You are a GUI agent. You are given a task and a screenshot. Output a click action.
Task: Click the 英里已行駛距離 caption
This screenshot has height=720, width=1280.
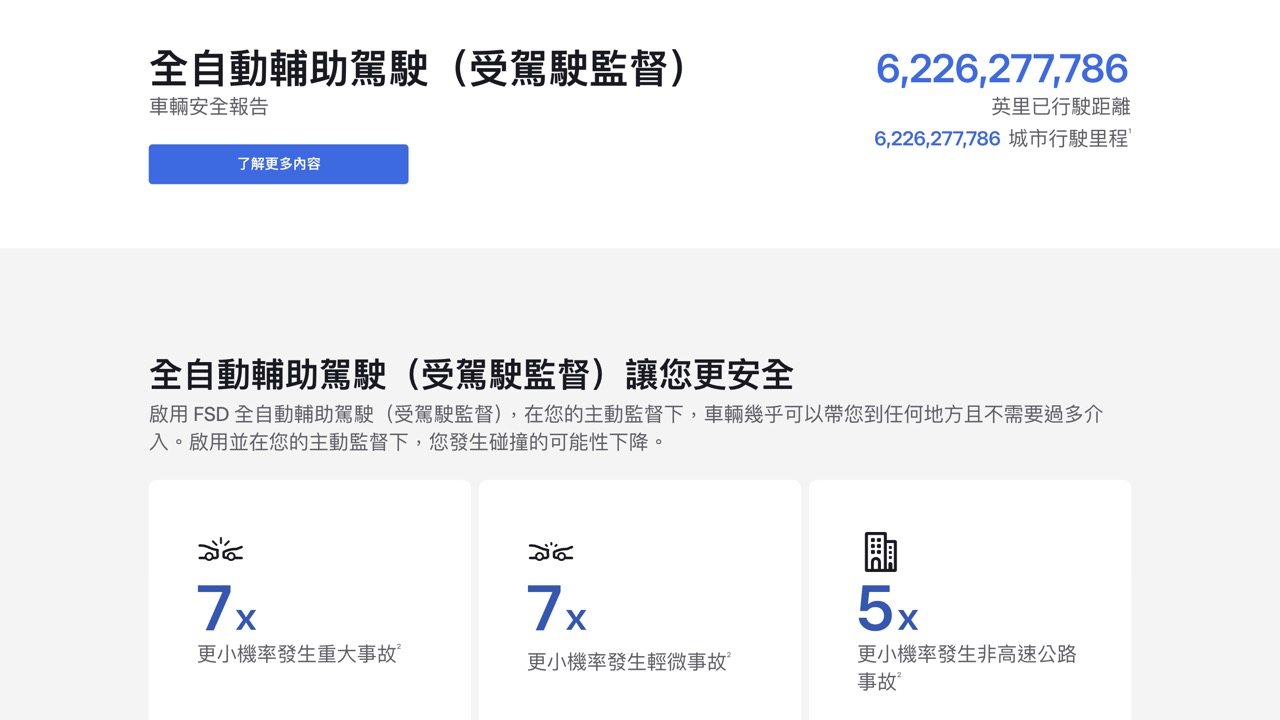click(1060, 106)
